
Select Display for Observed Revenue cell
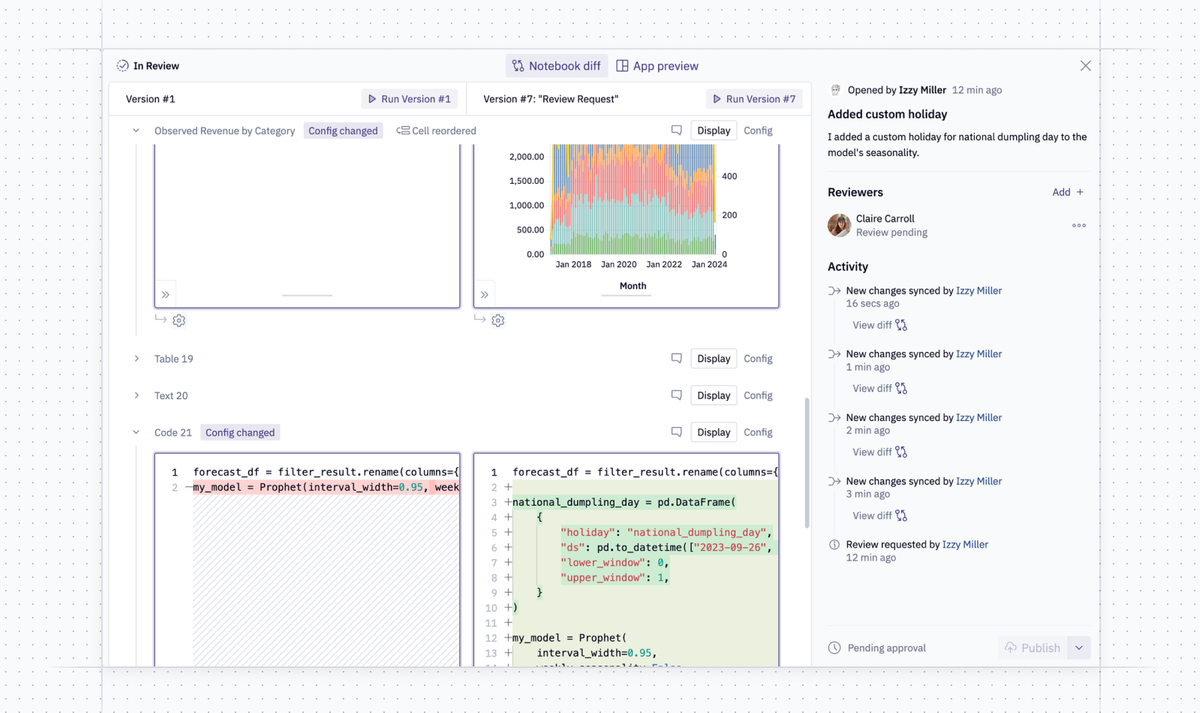(714, 131)
